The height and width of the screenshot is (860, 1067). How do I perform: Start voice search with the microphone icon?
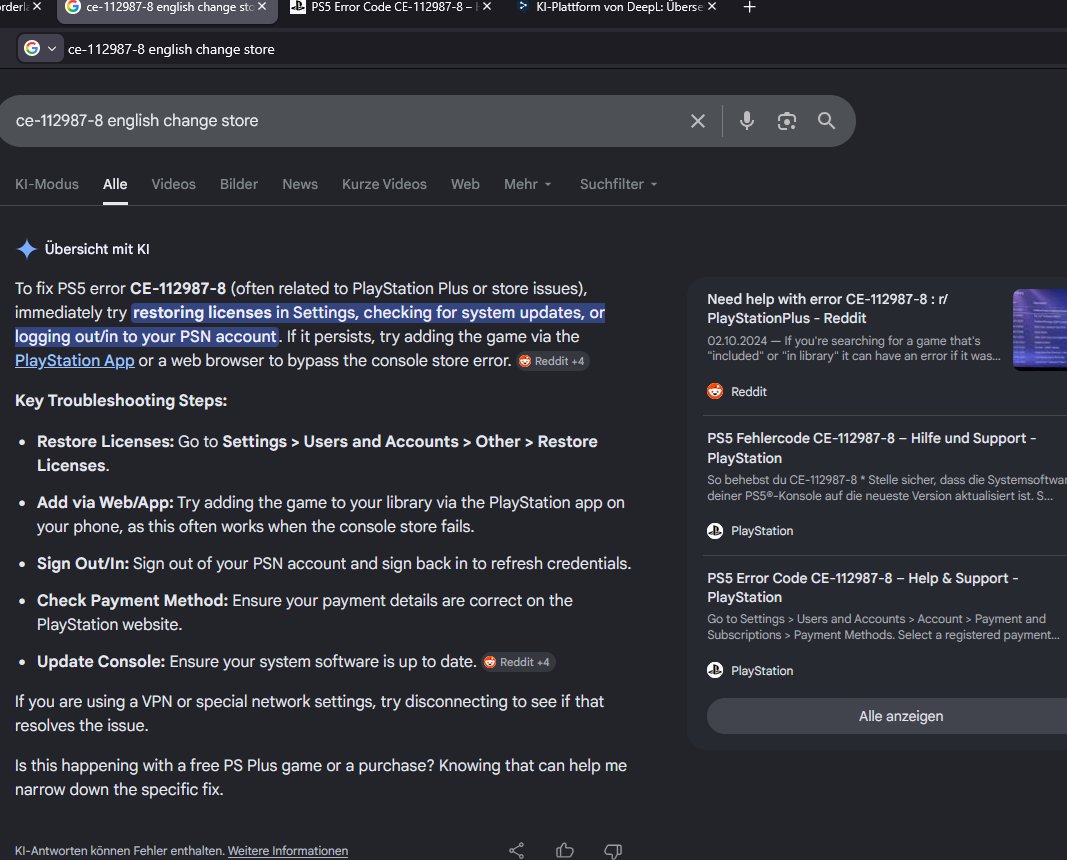click(x=746, y=121)
